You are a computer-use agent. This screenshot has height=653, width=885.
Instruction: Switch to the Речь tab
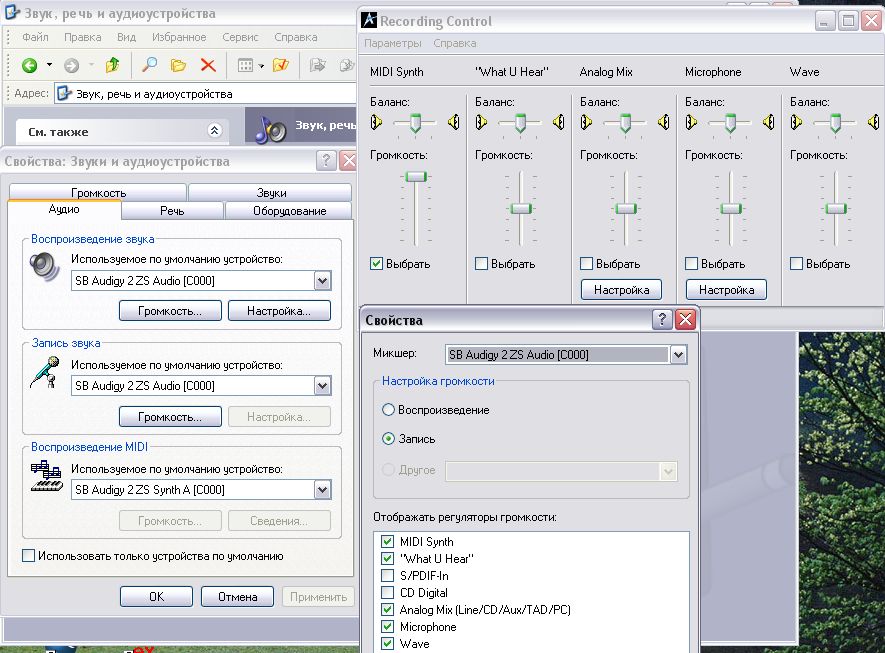pyautogui.click(x=172, y=211)
